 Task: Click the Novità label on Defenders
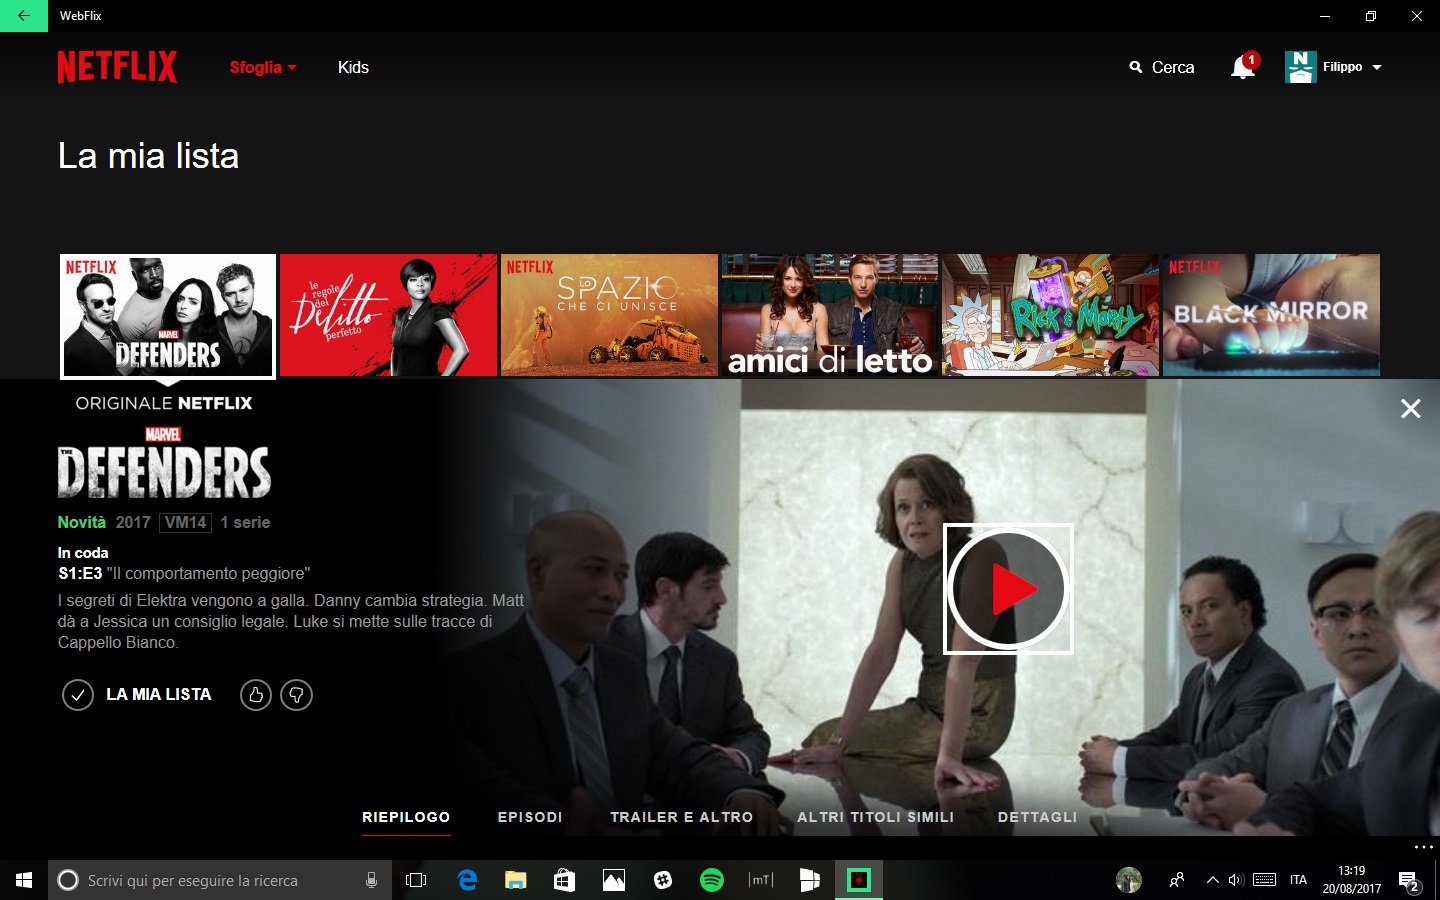pyautogui.click(x=81, y=522)
